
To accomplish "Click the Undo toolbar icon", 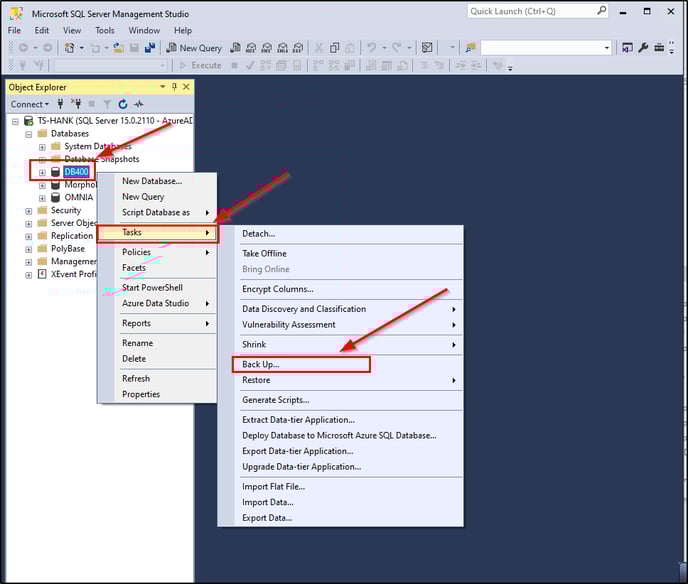I will coord(372,48).
